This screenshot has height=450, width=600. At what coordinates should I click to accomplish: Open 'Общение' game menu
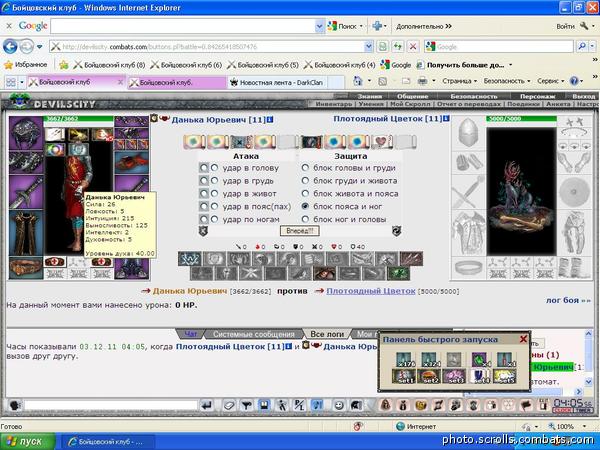[x=412, y=96]
